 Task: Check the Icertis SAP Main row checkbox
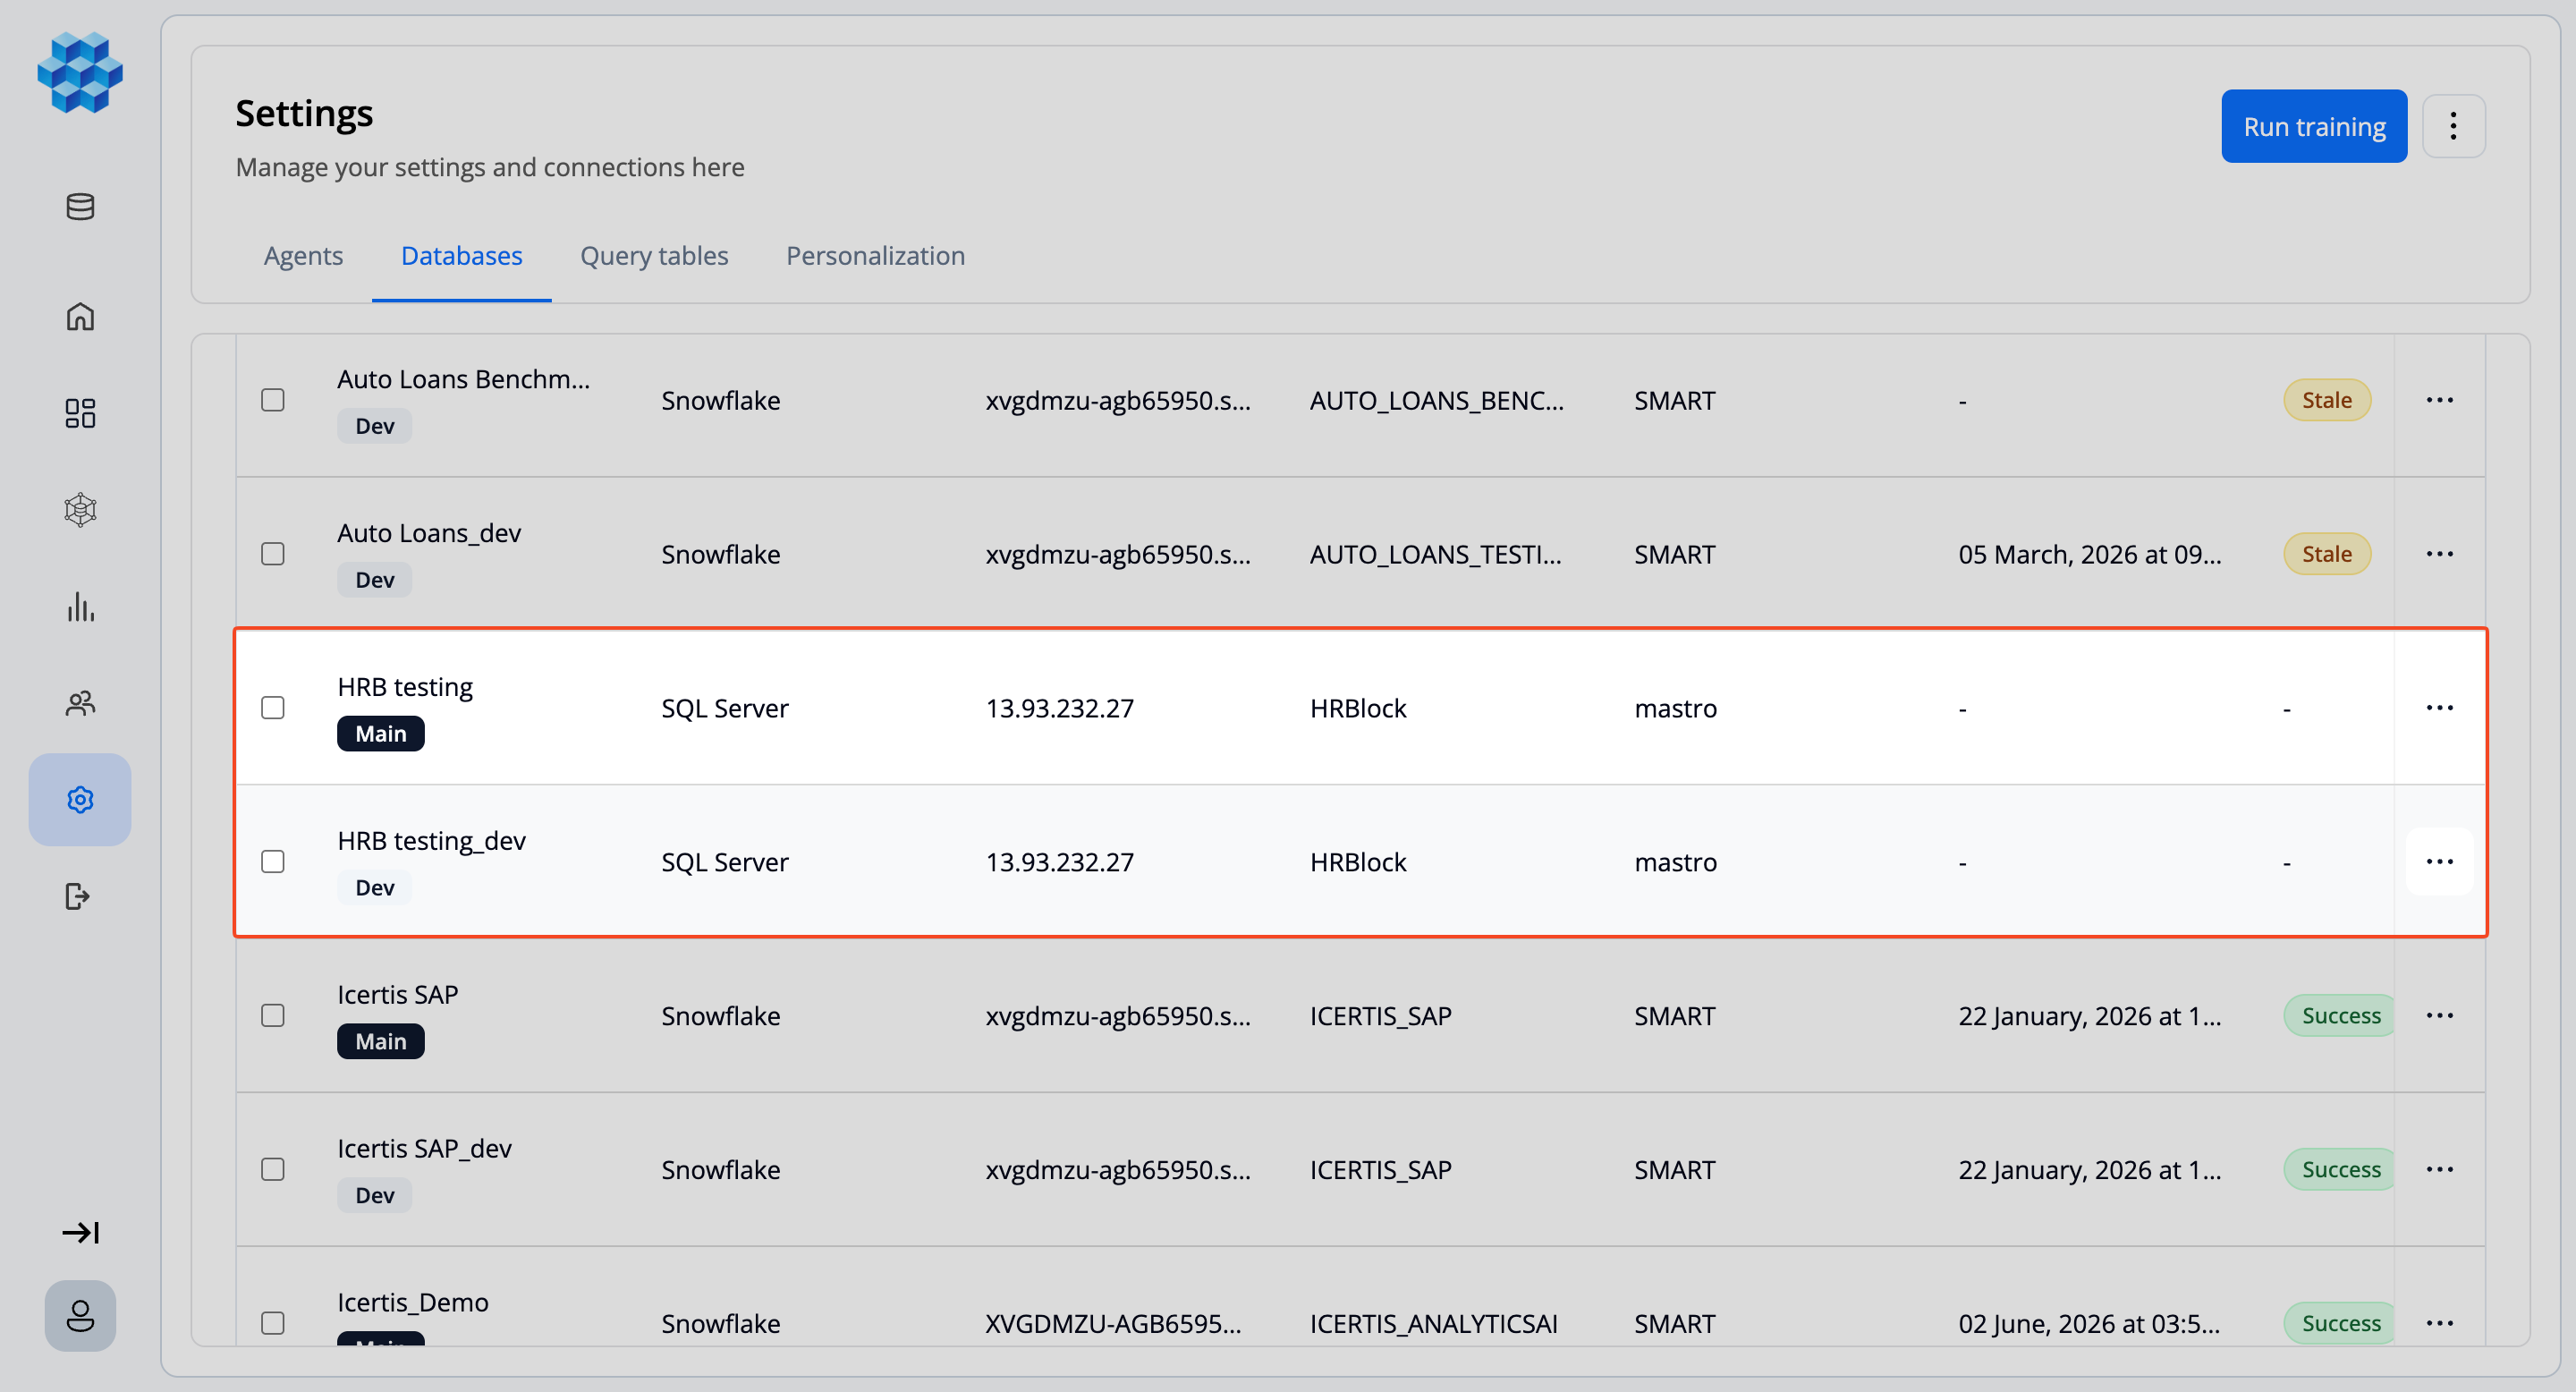[273, 1016]
